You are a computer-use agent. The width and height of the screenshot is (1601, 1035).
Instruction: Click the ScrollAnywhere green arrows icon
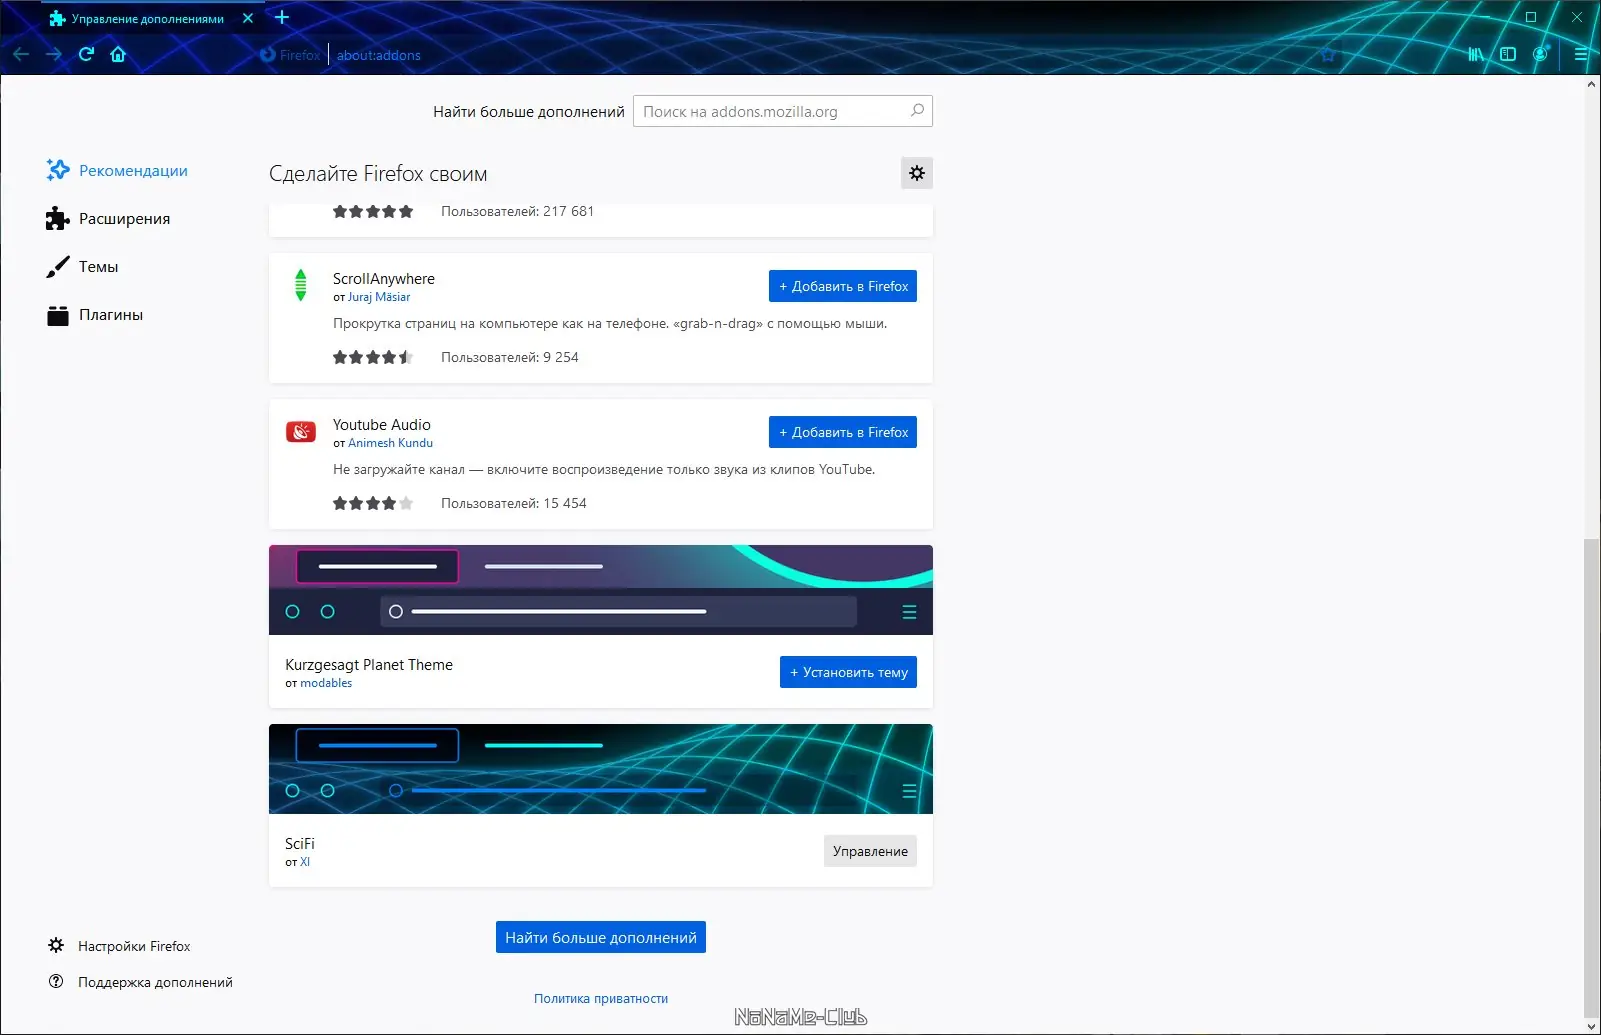click(301, 285)
